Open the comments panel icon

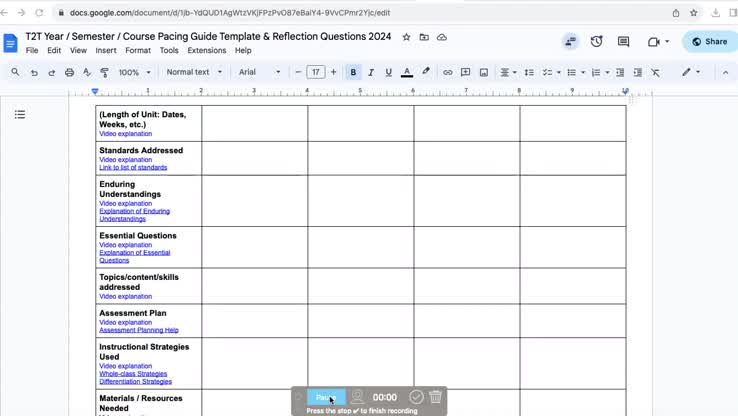(x=623, y=41)
